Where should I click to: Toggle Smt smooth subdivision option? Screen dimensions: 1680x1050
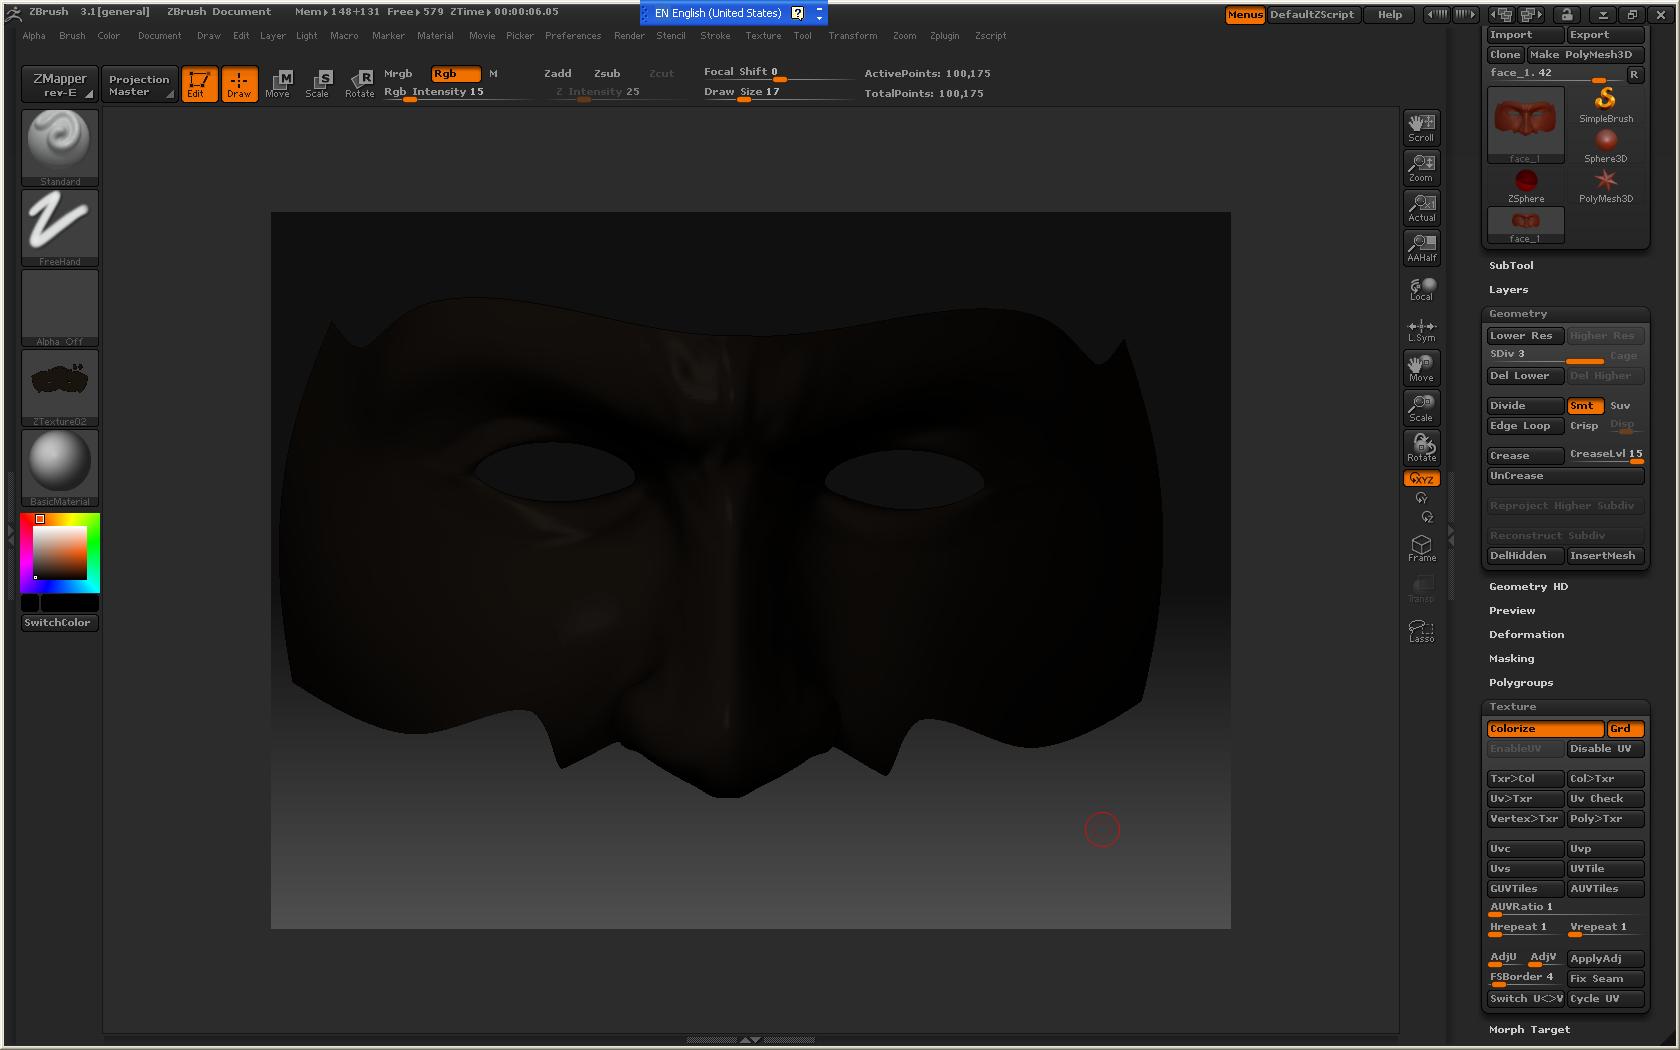(x=1584, y=405)
